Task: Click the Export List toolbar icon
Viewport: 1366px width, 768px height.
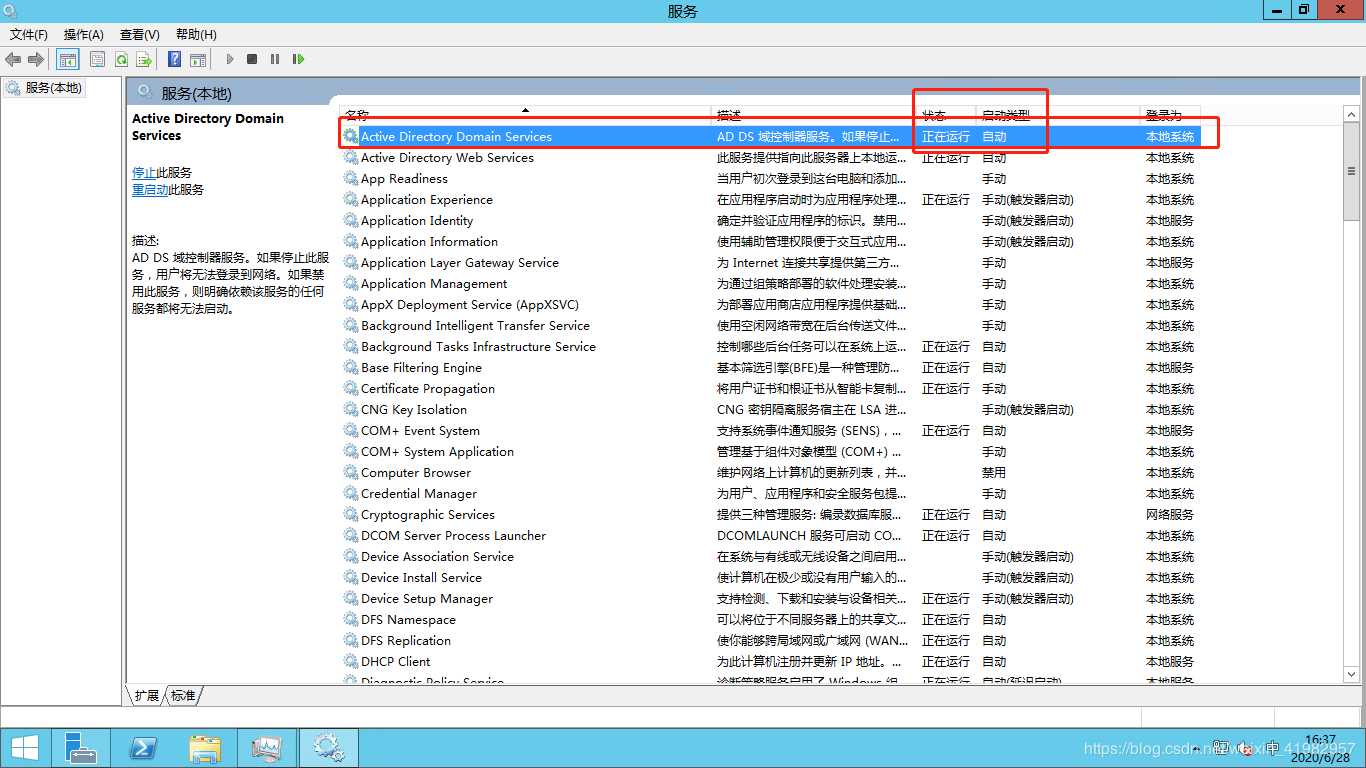Action: coord(144,60)
